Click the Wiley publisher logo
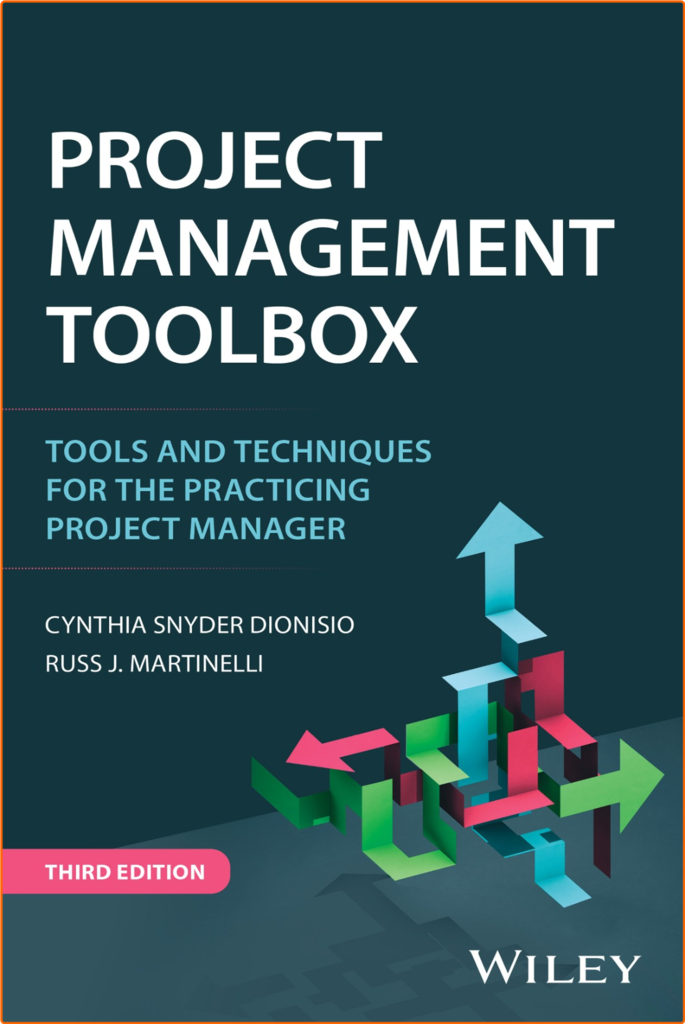The height and width of the screenshot is (1024, 685). pos(555,967)
